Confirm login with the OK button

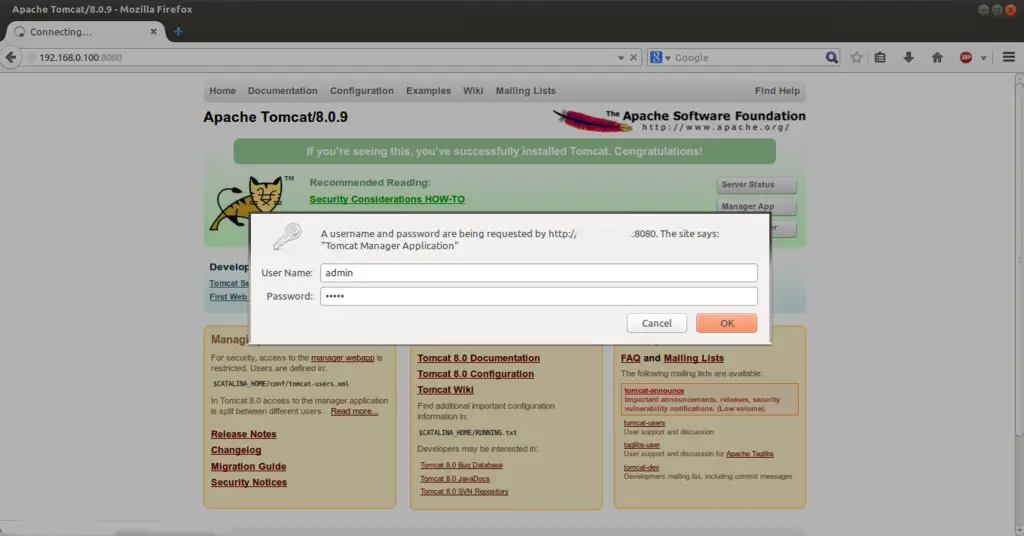pyautogui.click(x=726, y=323)
